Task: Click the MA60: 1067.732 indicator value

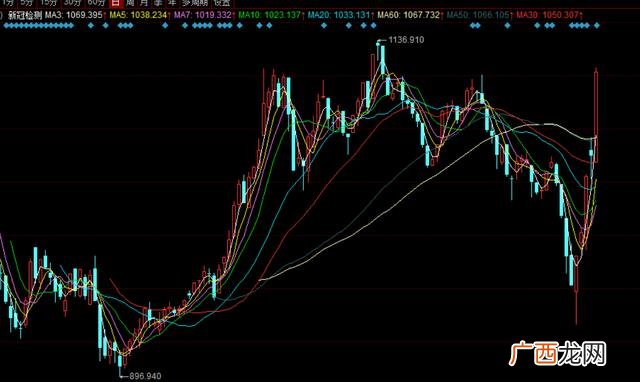Action: 410,15
